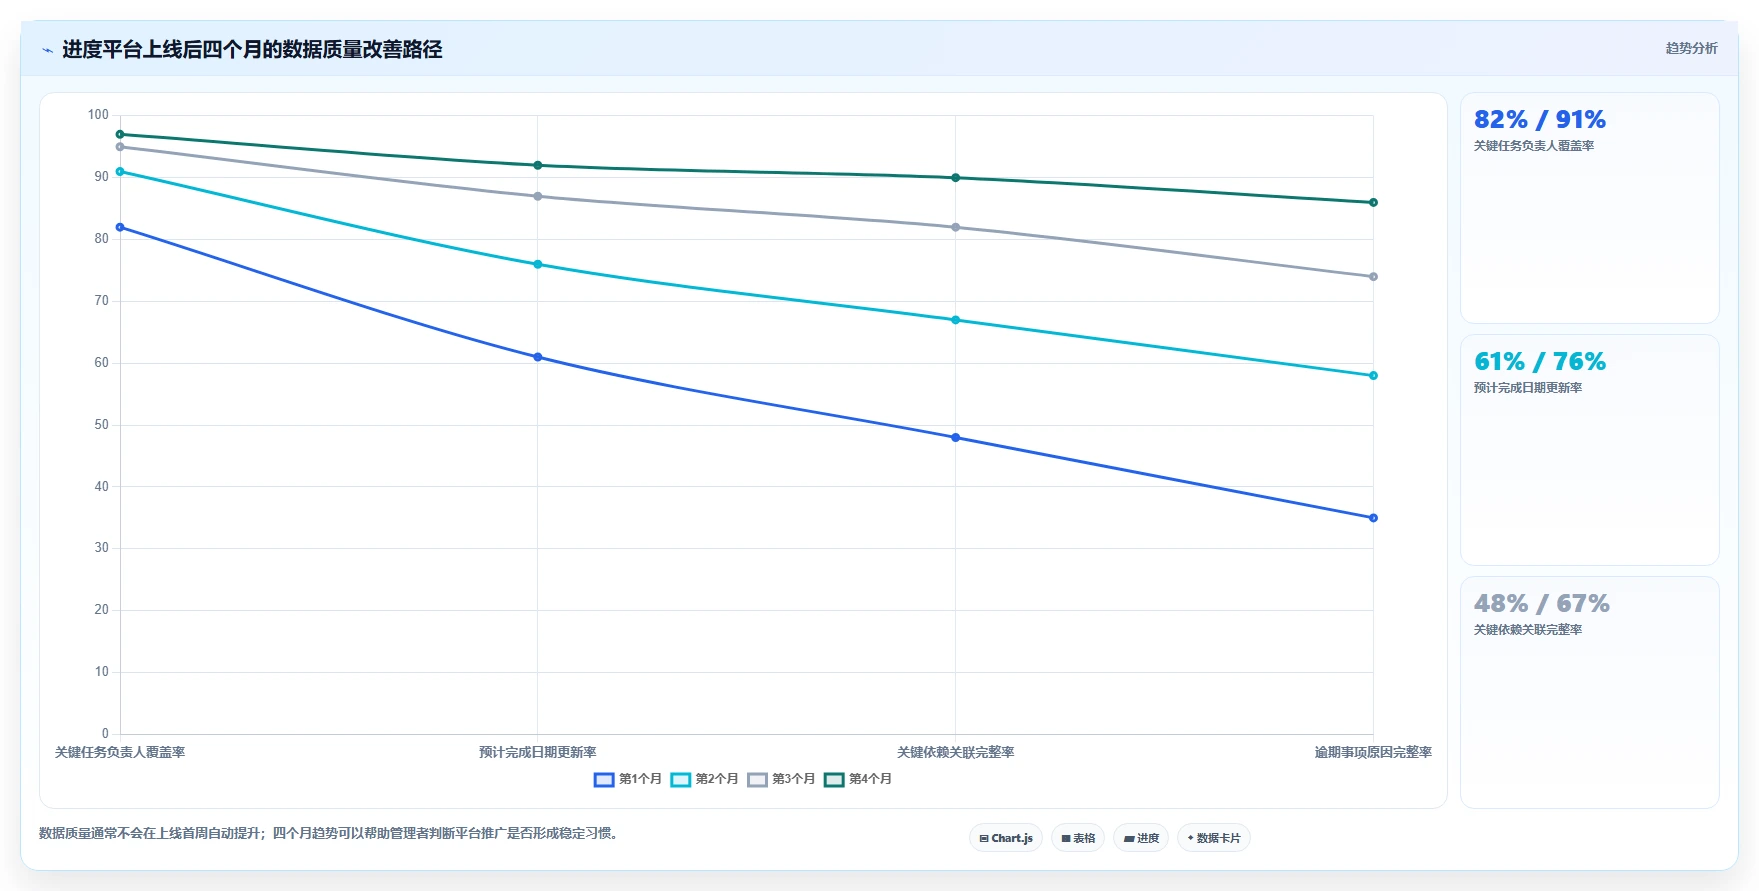
Task: Click the 关键任务负责人覆盖率 axis label
Action: tap(120, 752)
